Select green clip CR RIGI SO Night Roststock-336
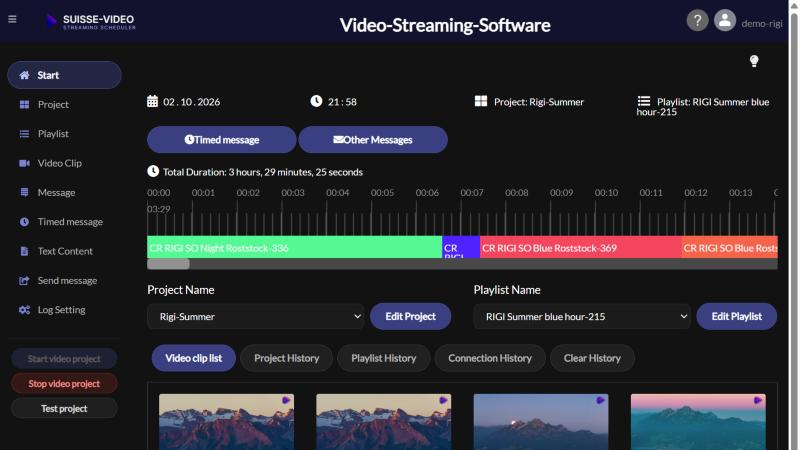Image resolution: width=800 pixels, height=450 pixels. coord(294,248)
